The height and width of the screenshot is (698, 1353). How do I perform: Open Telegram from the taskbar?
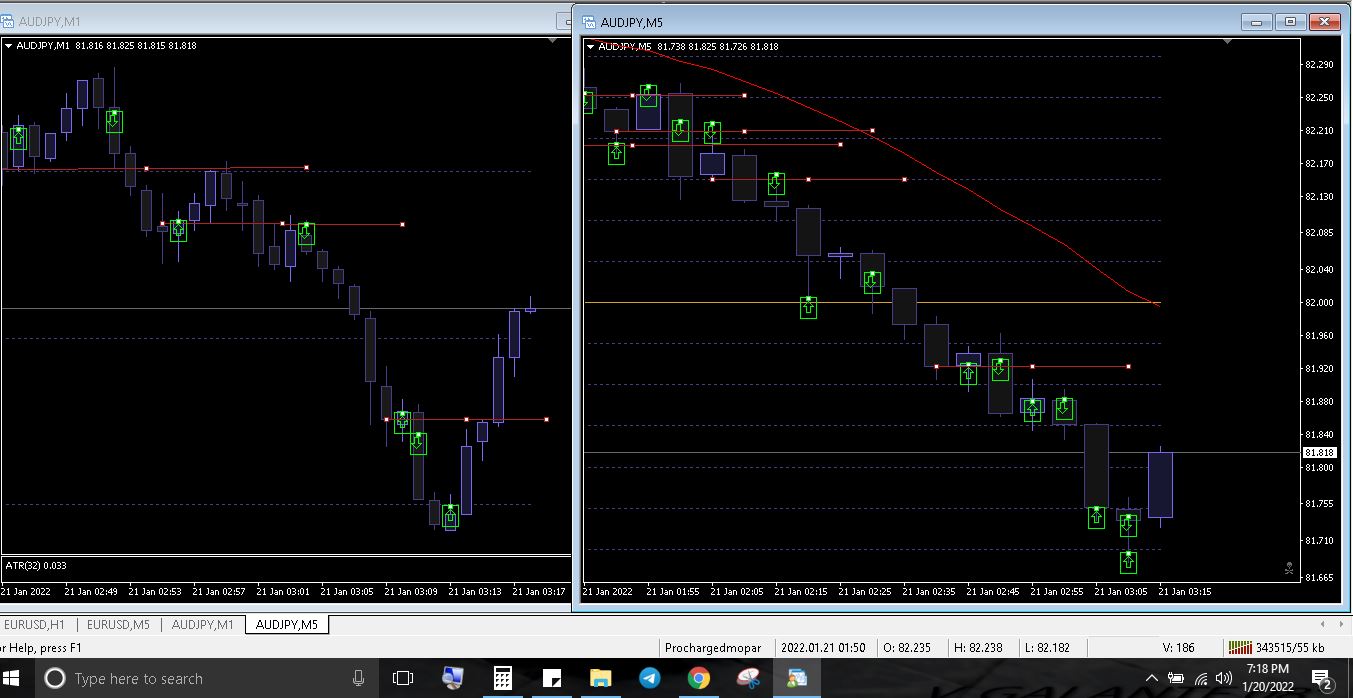pyautogui.click(x=649, y=678)
